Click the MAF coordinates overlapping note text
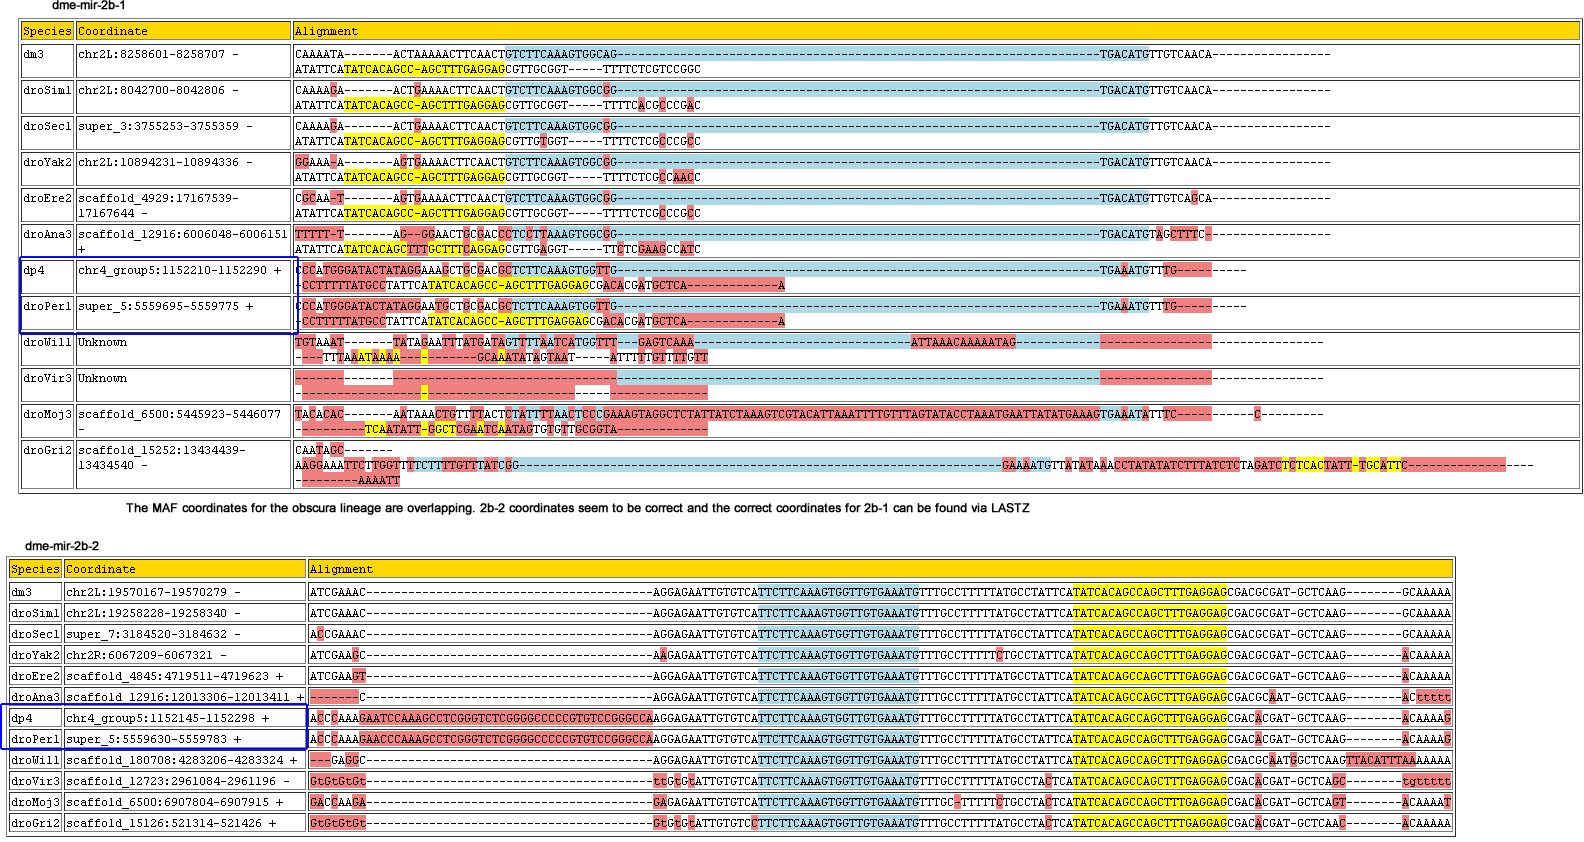 pyautogui.click(x=577, y=508)
